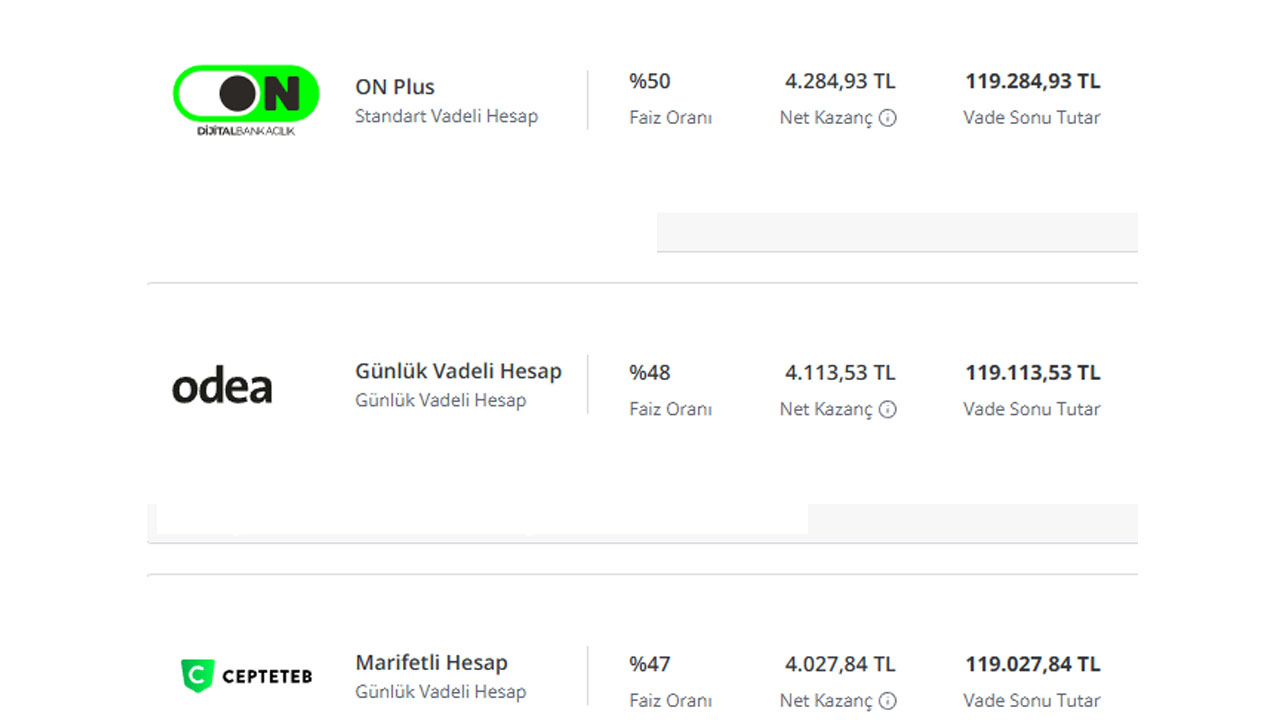The width and height of the screenshot is (1280, 720).
Task: Select the 4.113,53 TL net gain
Action: [x=840, y=373]
